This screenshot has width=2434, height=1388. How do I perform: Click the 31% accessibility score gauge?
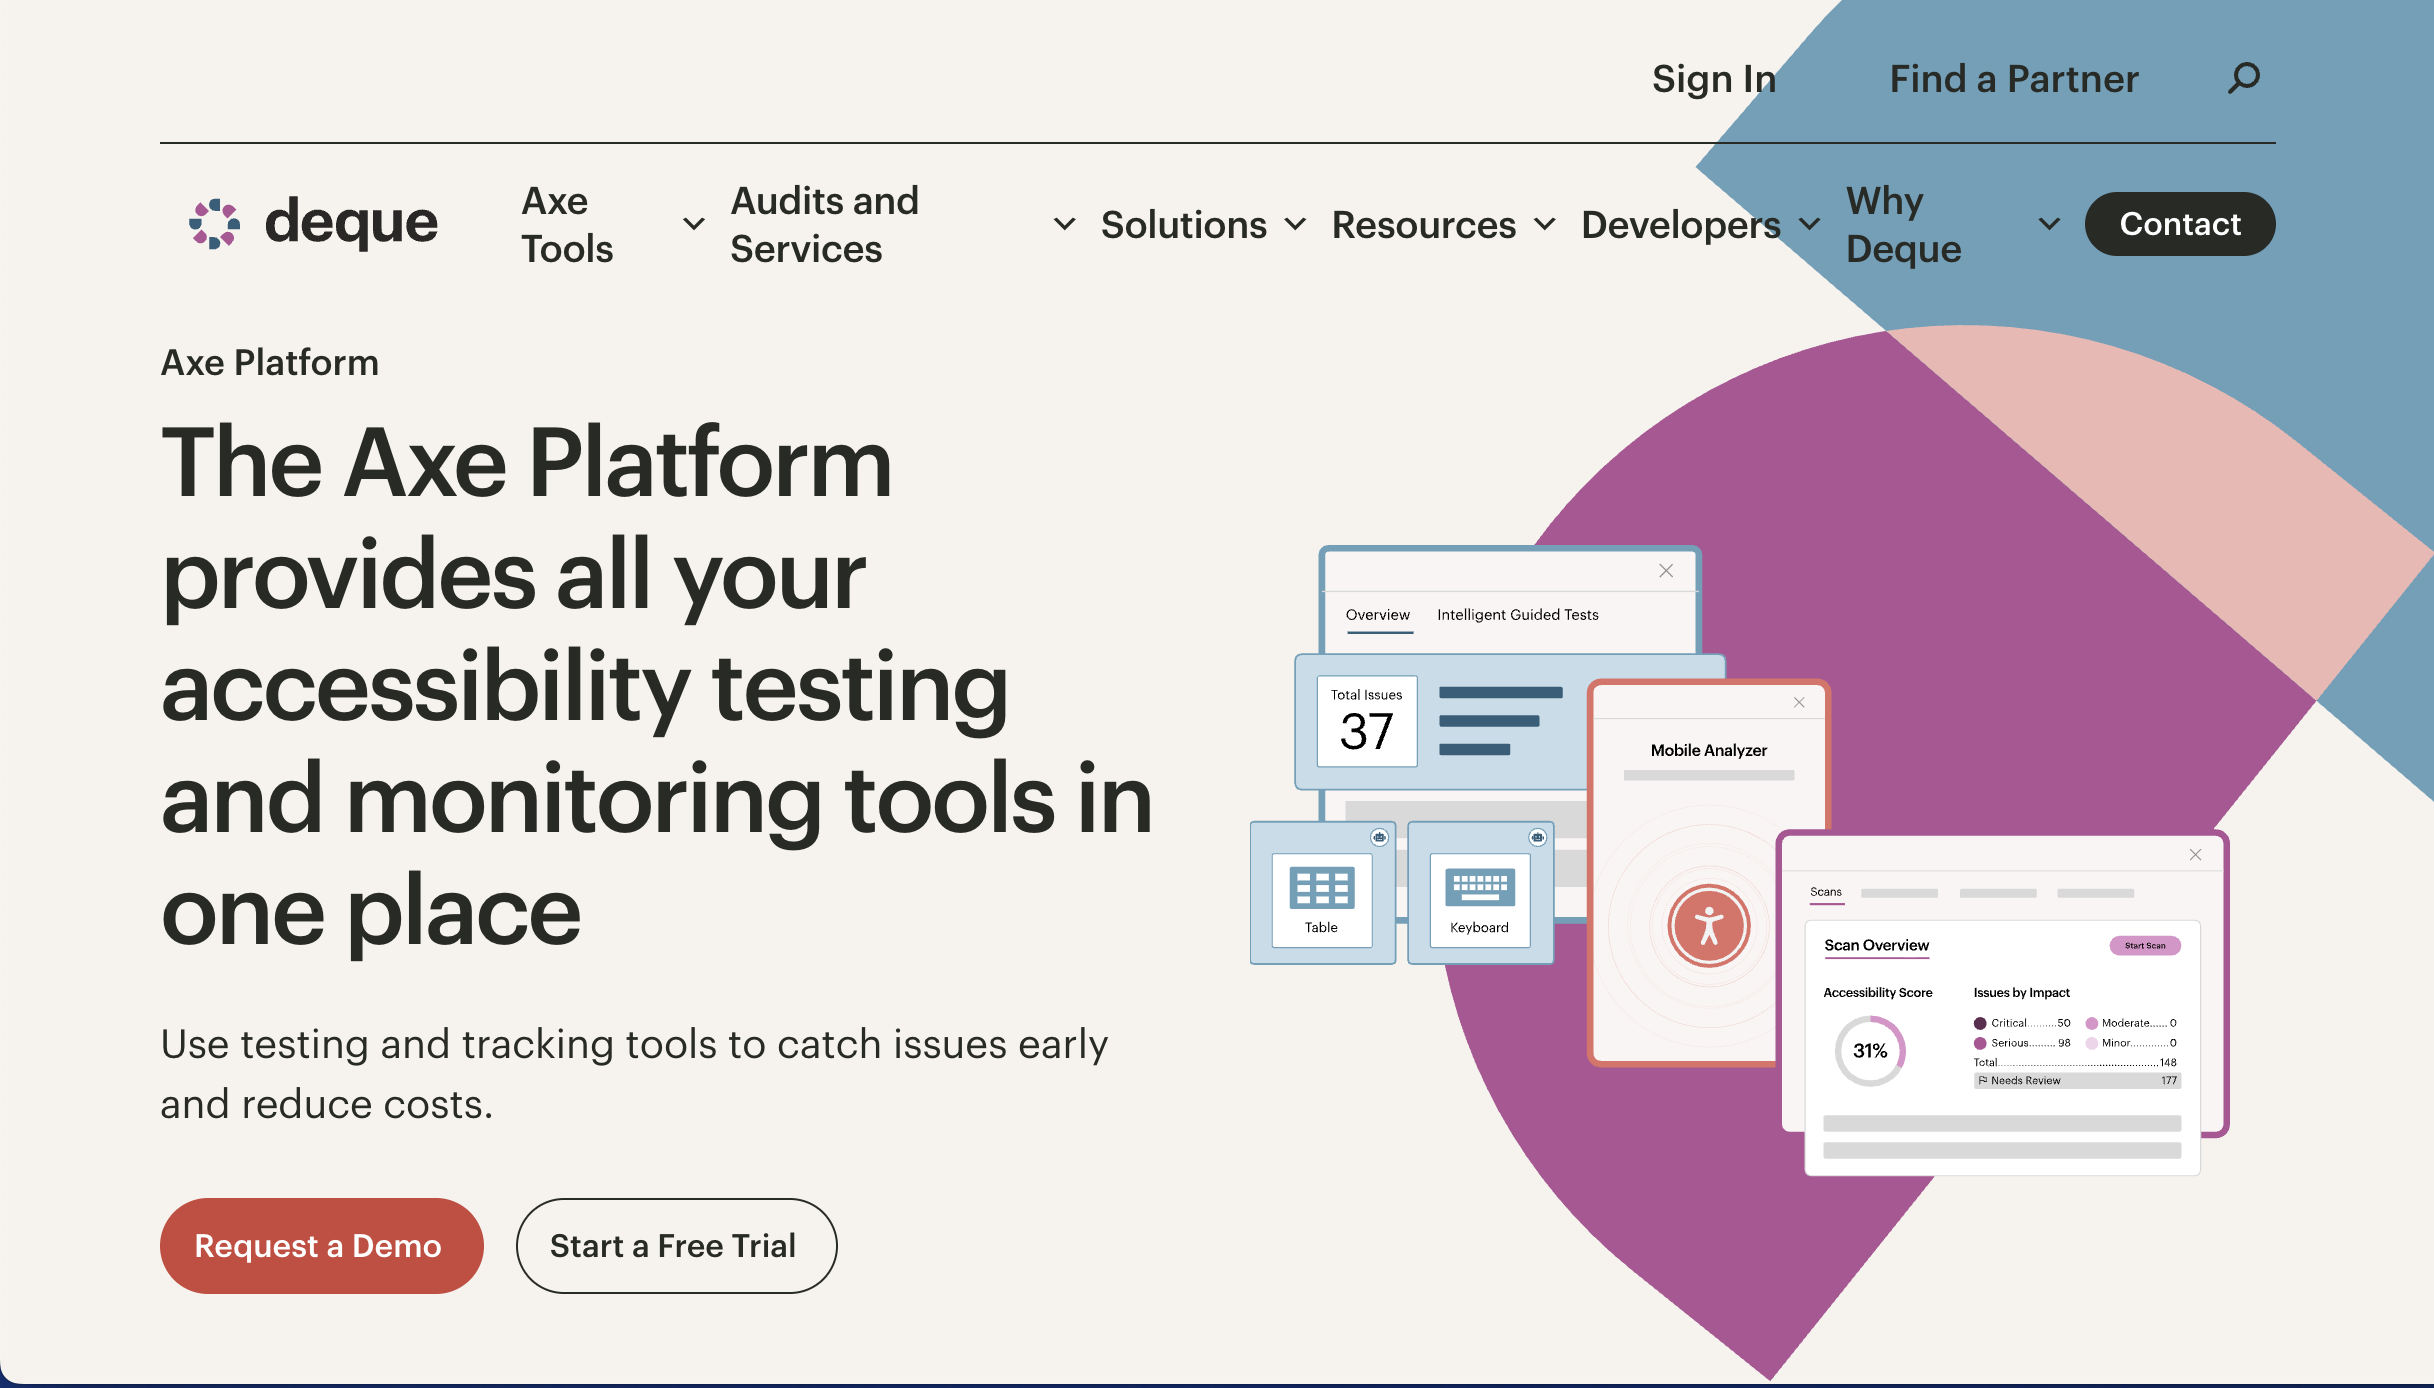coord(1869,1050)
